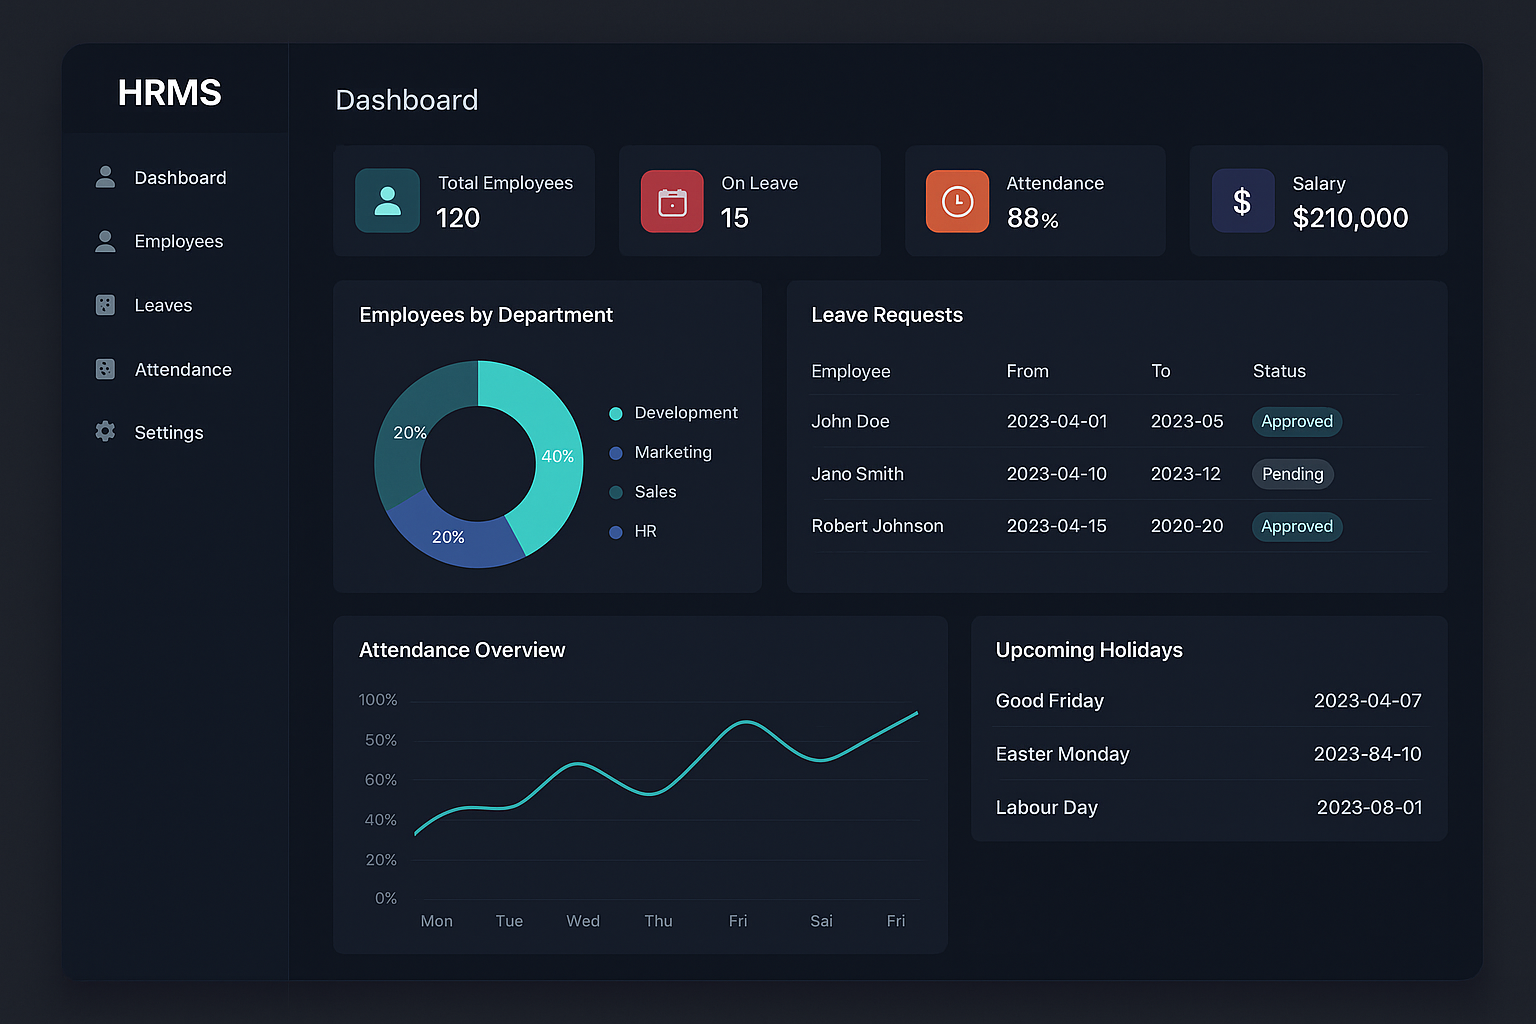Select the Employees person icon in sidebar
Viewport: 1536px width, 1024px height.
[x=105, y=241]
